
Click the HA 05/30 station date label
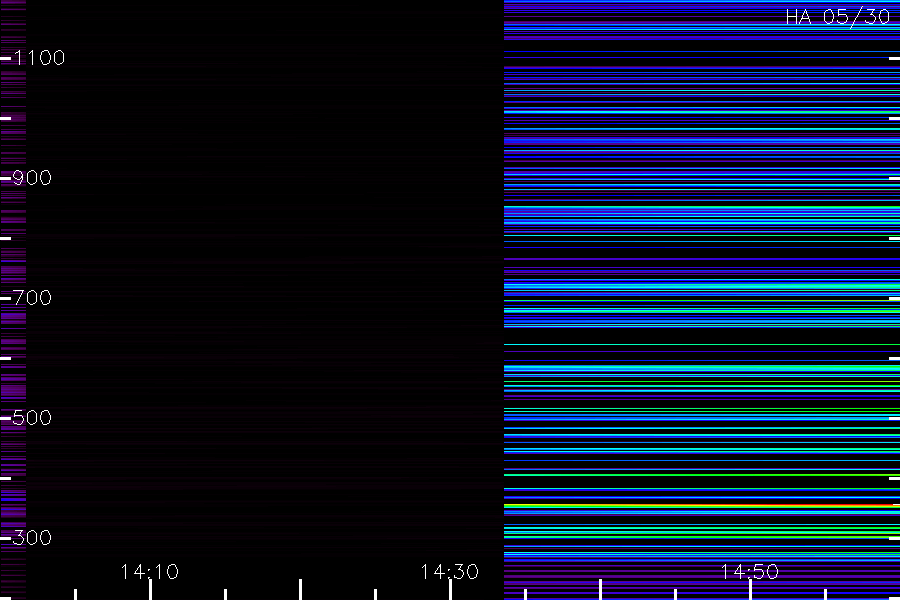[838, 17]
